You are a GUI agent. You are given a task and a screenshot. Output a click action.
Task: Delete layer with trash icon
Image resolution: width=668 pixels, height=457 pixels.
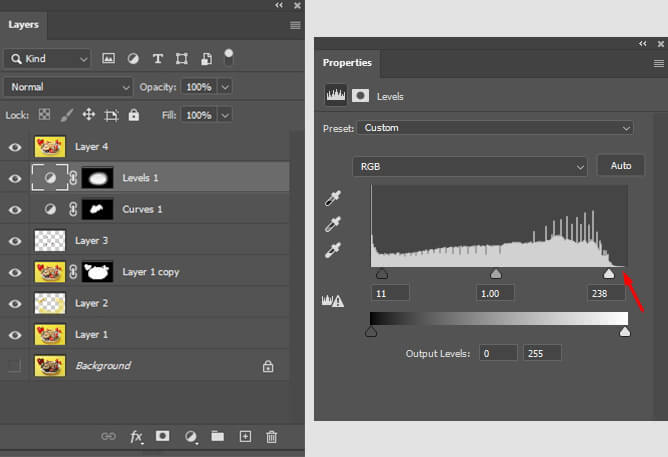point(271,437)
